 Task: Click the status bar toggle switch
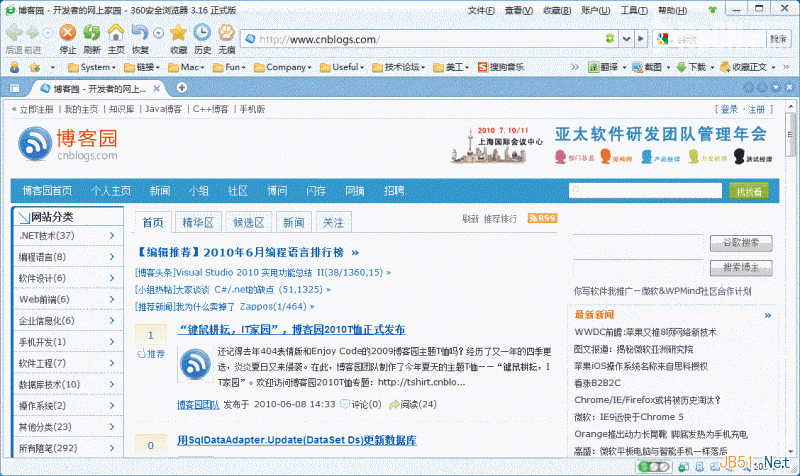pyautogui.click(x=654, y=466)
